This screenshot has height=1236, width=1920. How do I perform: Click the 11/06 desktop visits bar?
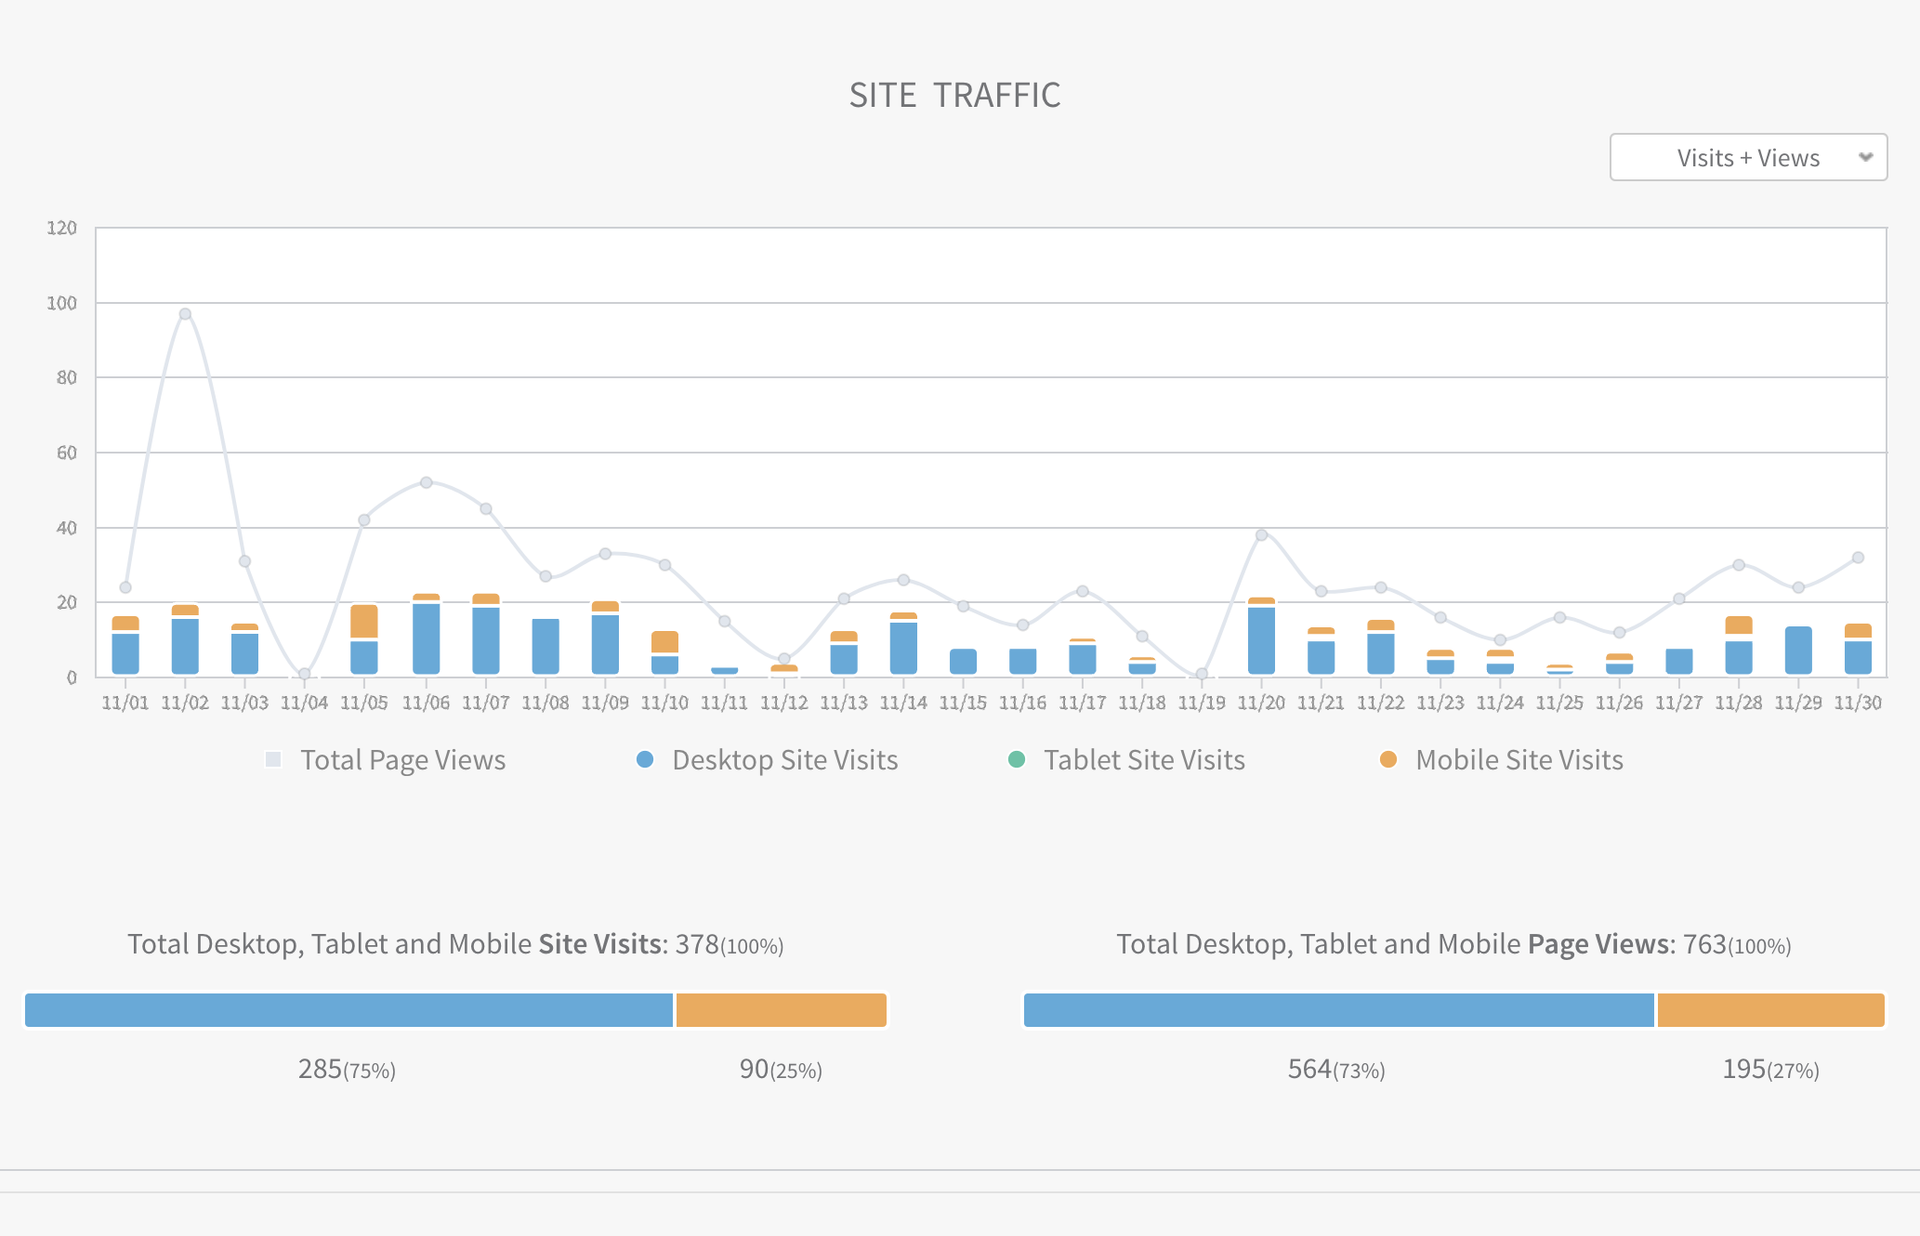(x=426, y=640)
